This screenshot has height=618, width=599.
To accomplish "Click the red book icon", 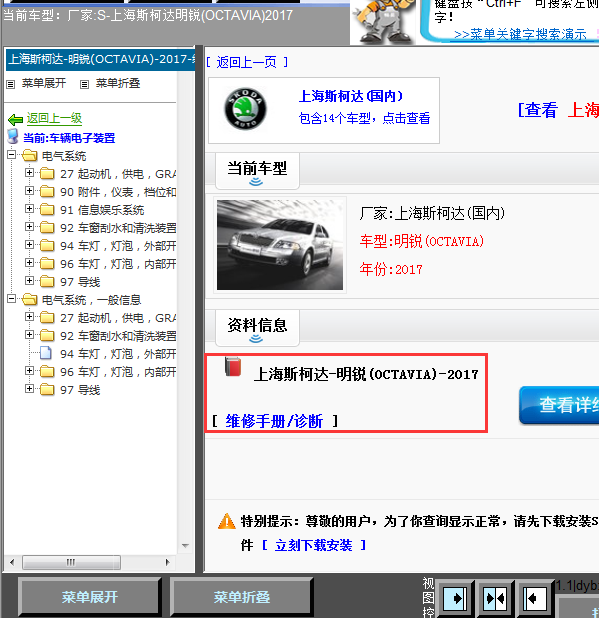I will tap(233, 367).
